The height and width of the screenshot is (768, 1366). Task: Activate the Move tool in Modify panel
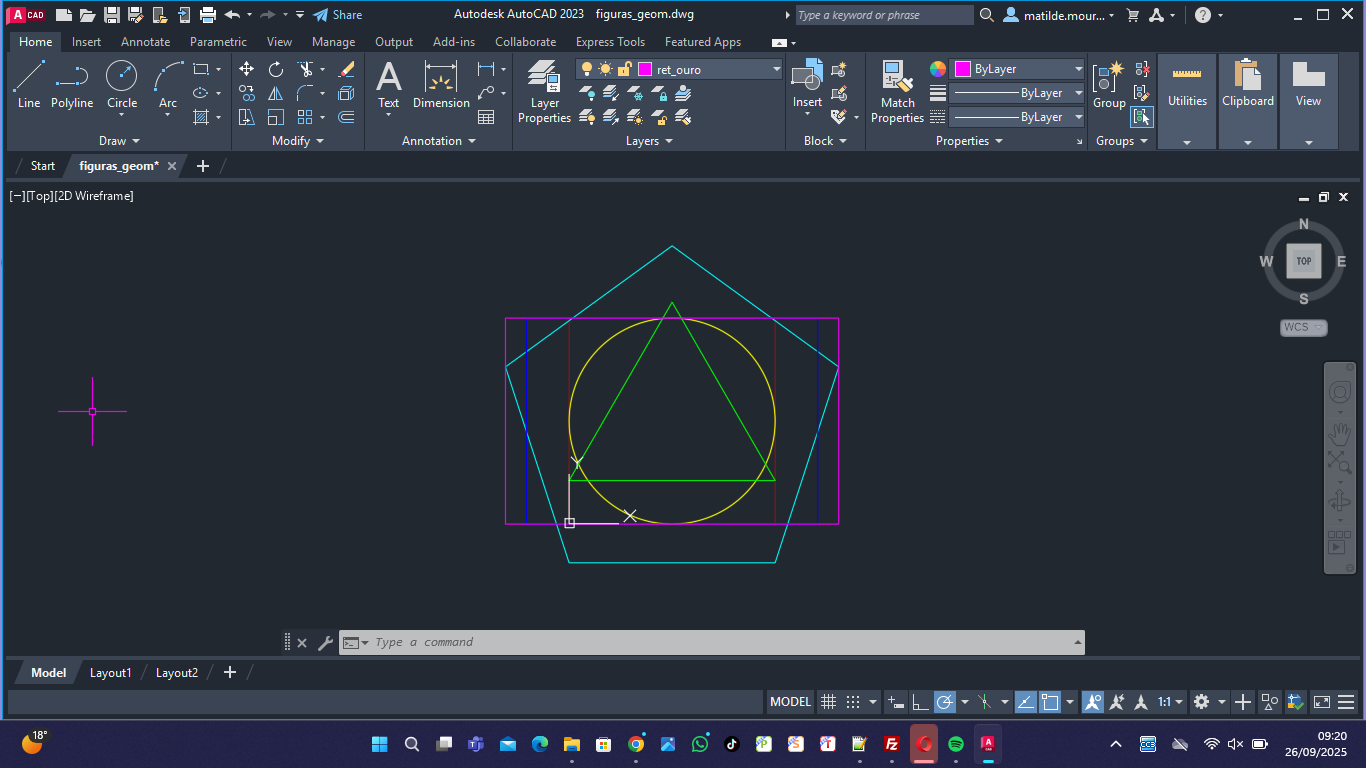[x=246, y=69]
